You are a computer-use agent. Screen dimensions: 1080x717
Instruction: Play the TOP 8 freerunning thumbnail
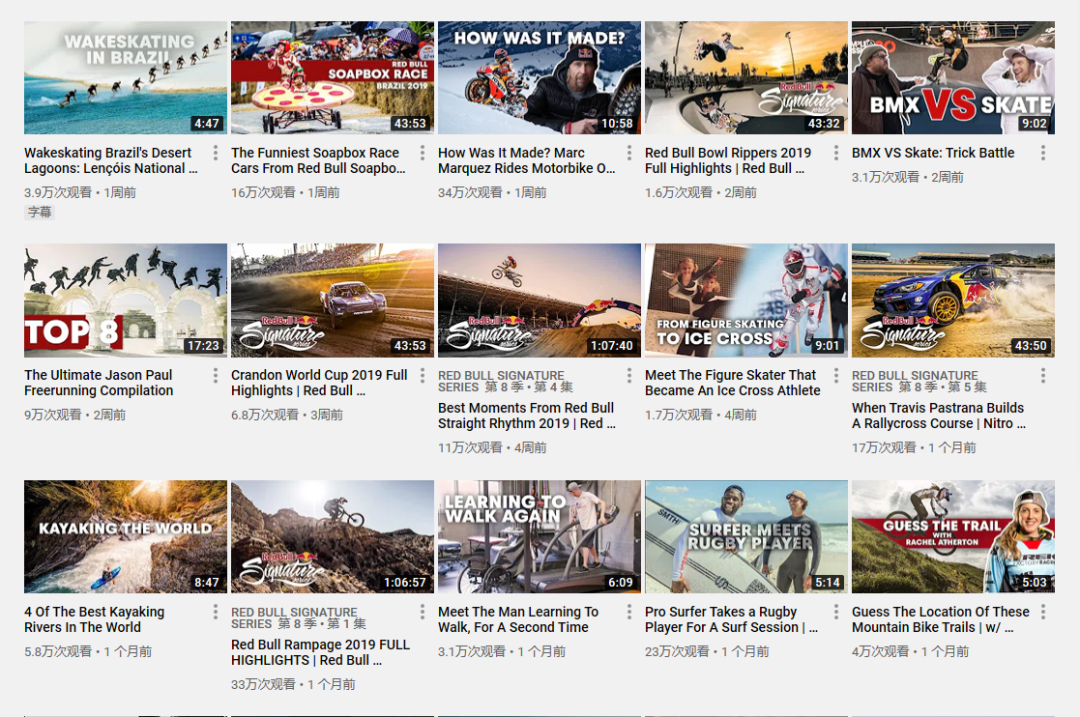point(125,300)
